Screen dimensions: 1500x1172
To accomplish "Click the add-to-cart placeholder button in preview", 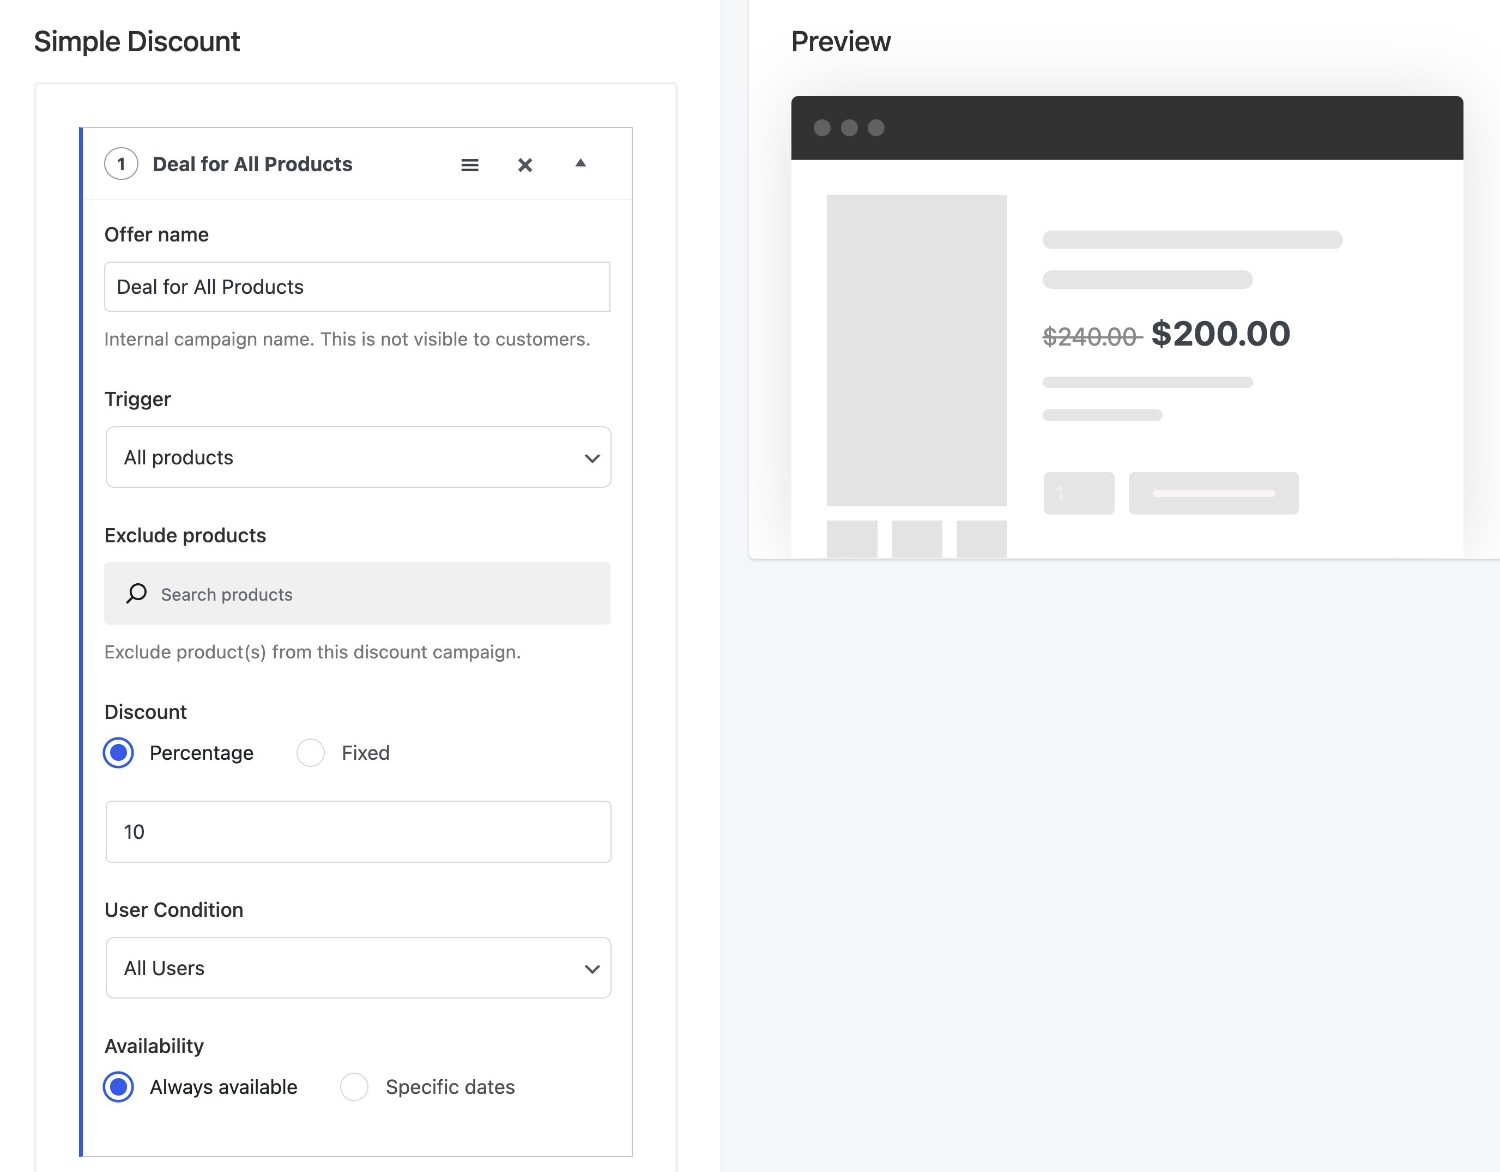I will pyautogui.click(x=1214, y=493).
